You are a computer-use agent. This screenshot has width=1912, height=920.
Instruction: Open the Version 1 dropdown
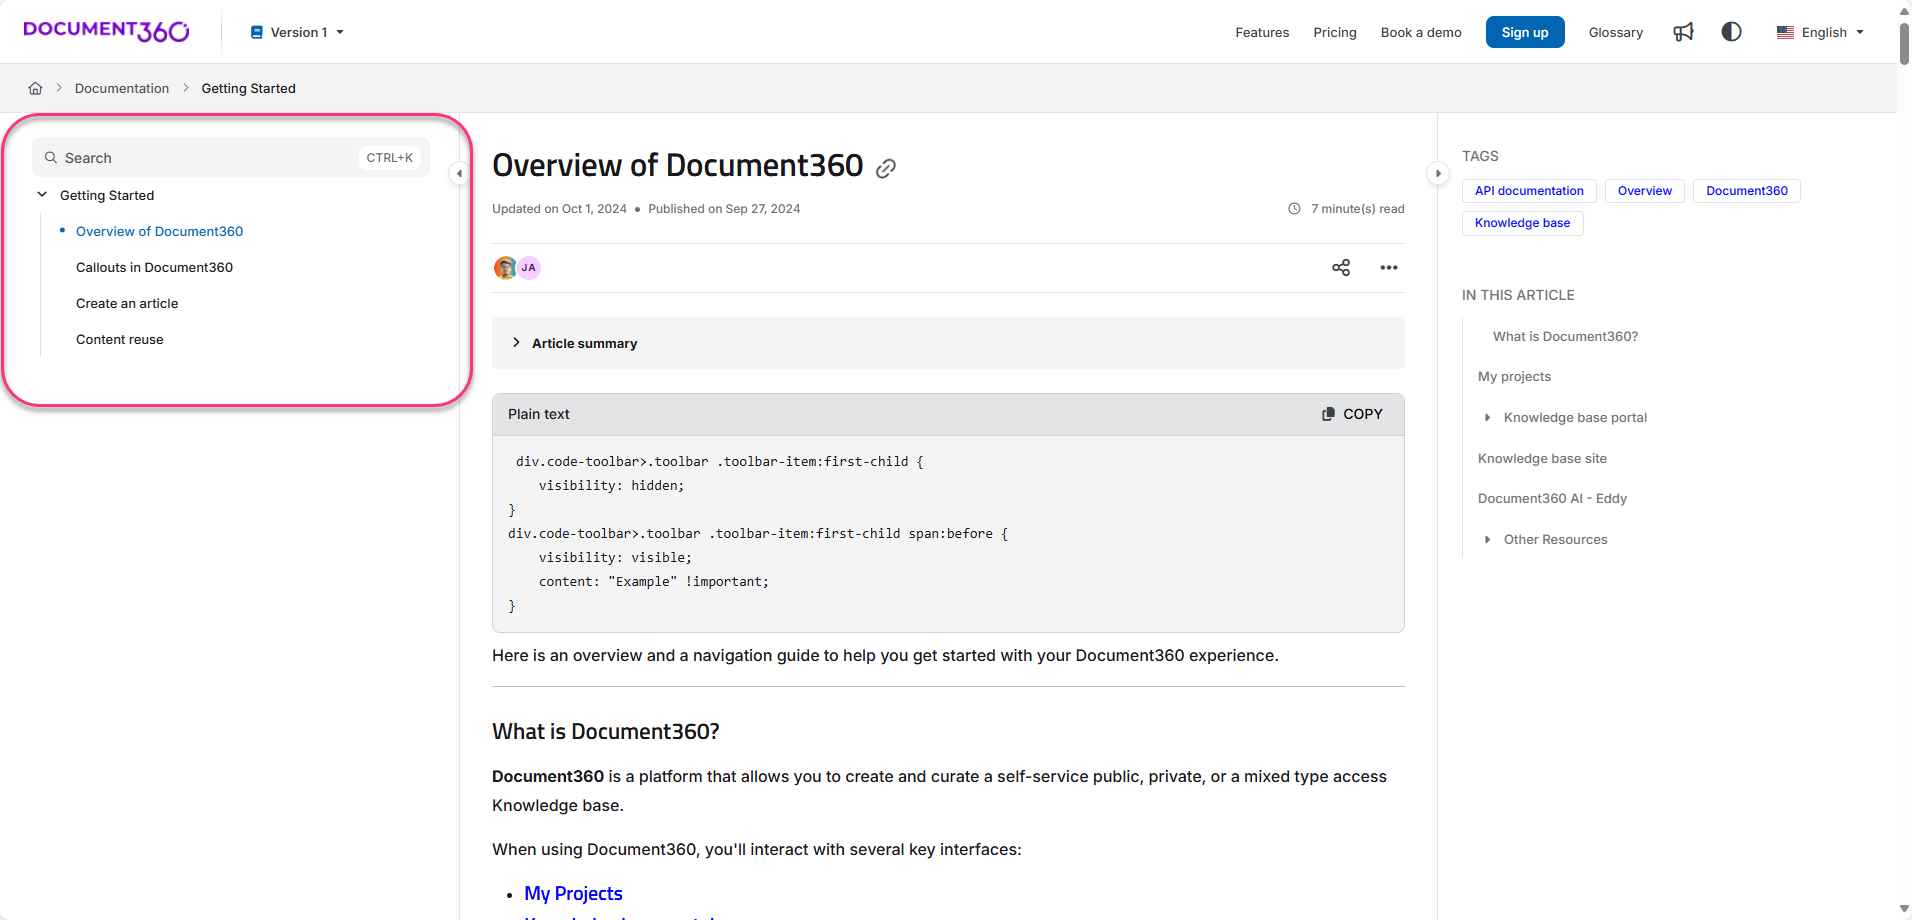297,32
